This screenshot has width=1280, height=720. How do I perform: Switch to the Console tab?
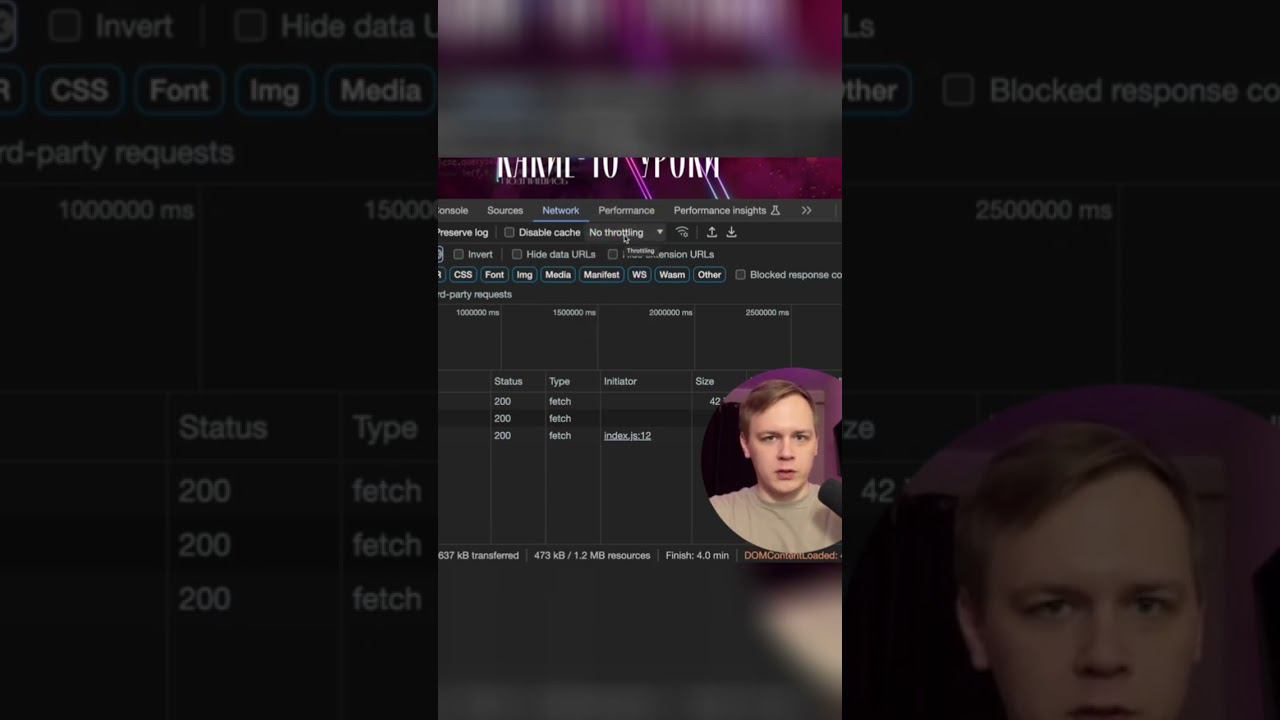pos(453,211)
